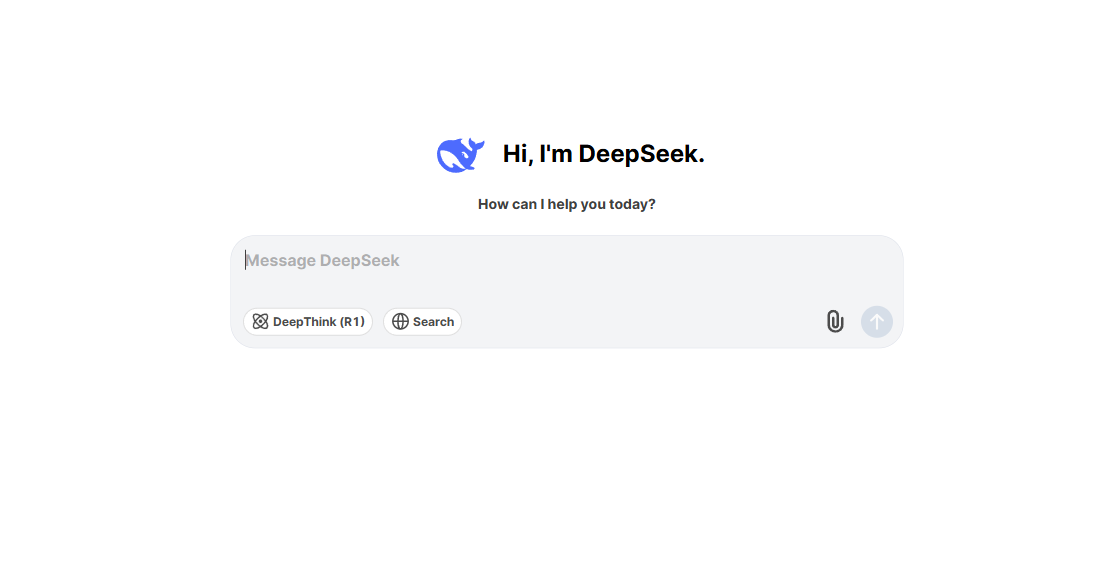1119x588 pixels.
Task: Click the 'Hi, I'm DeepSeek.' heading
Action: click(604, 154)
